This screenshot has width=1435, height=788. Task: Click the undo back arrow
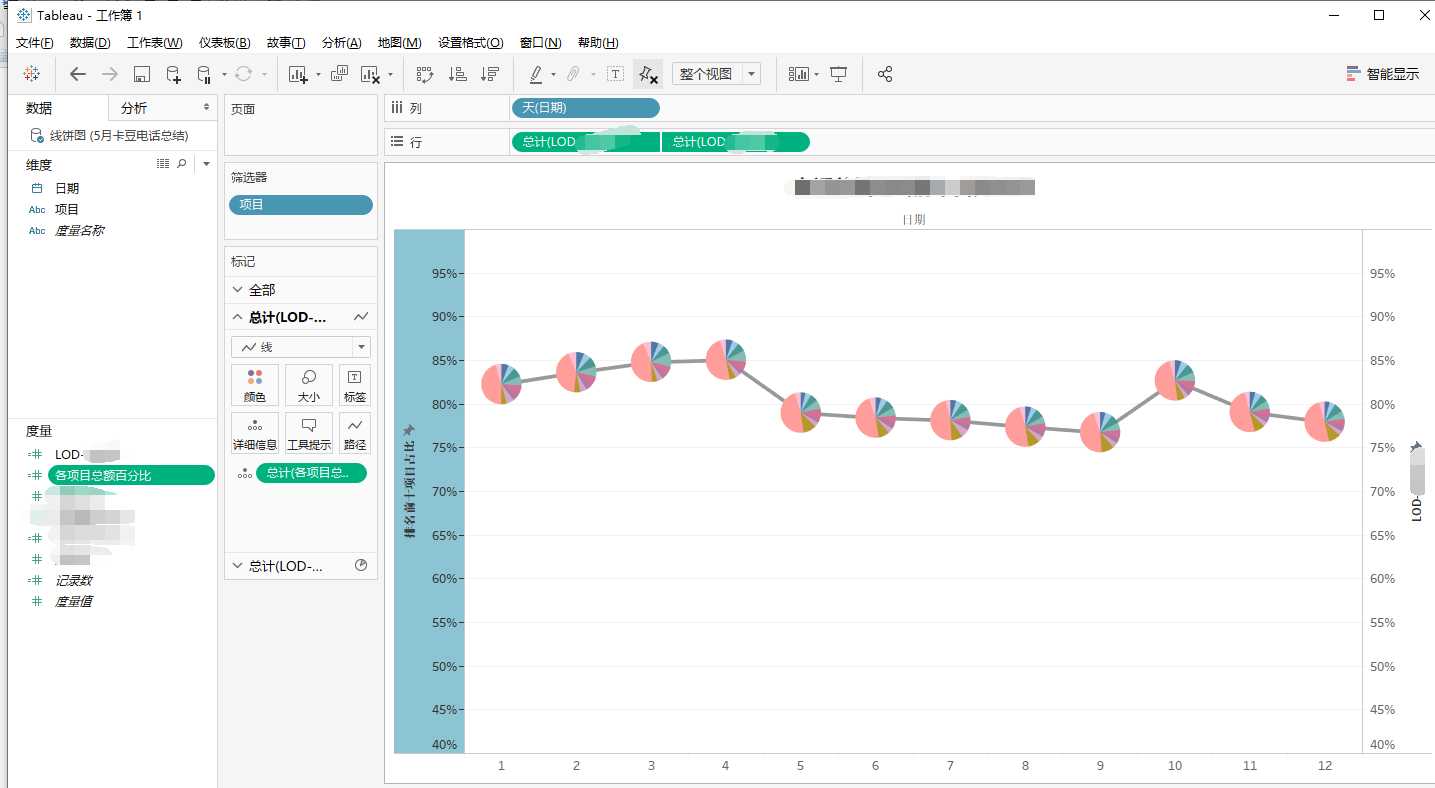[x=78, y=74]
